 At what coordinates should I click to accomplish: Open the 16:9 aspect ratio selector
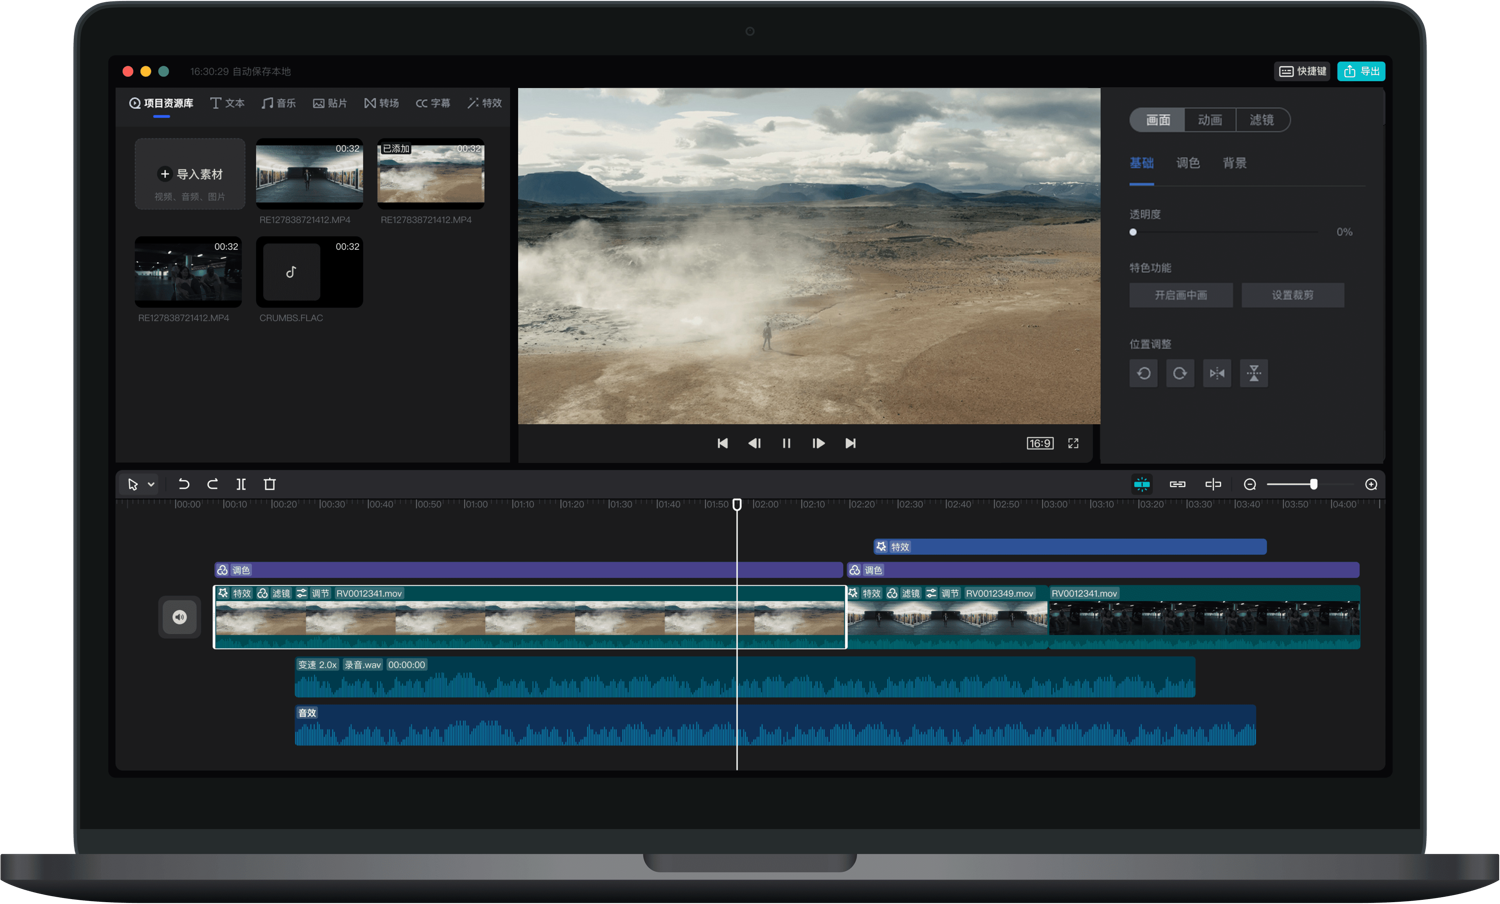pos(1040,443)
